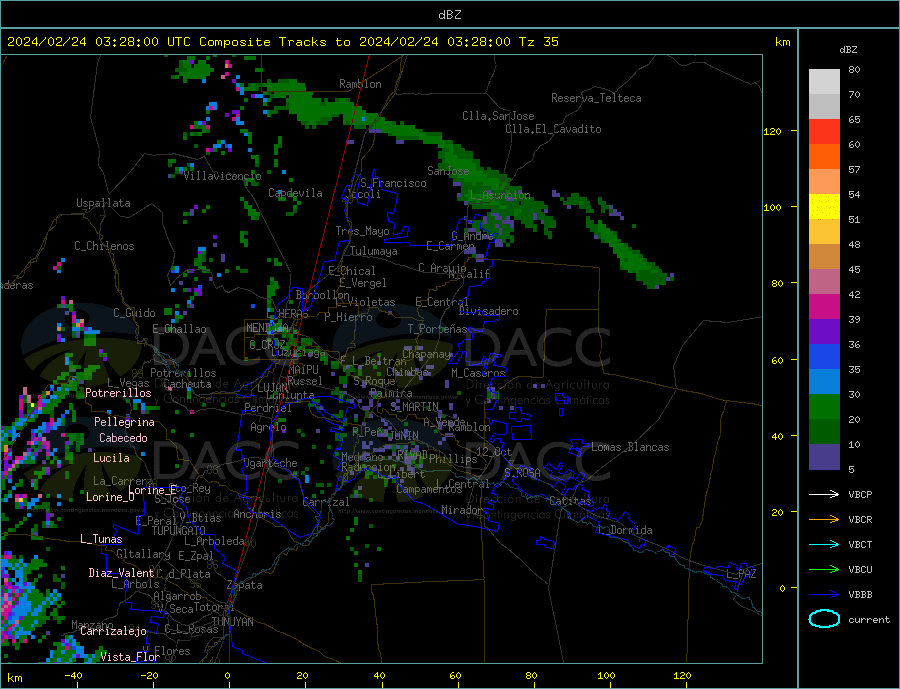This screenshot has width=900, height=689.
Task: Click the 'Zapata' map label
Action: click(245, 585)
